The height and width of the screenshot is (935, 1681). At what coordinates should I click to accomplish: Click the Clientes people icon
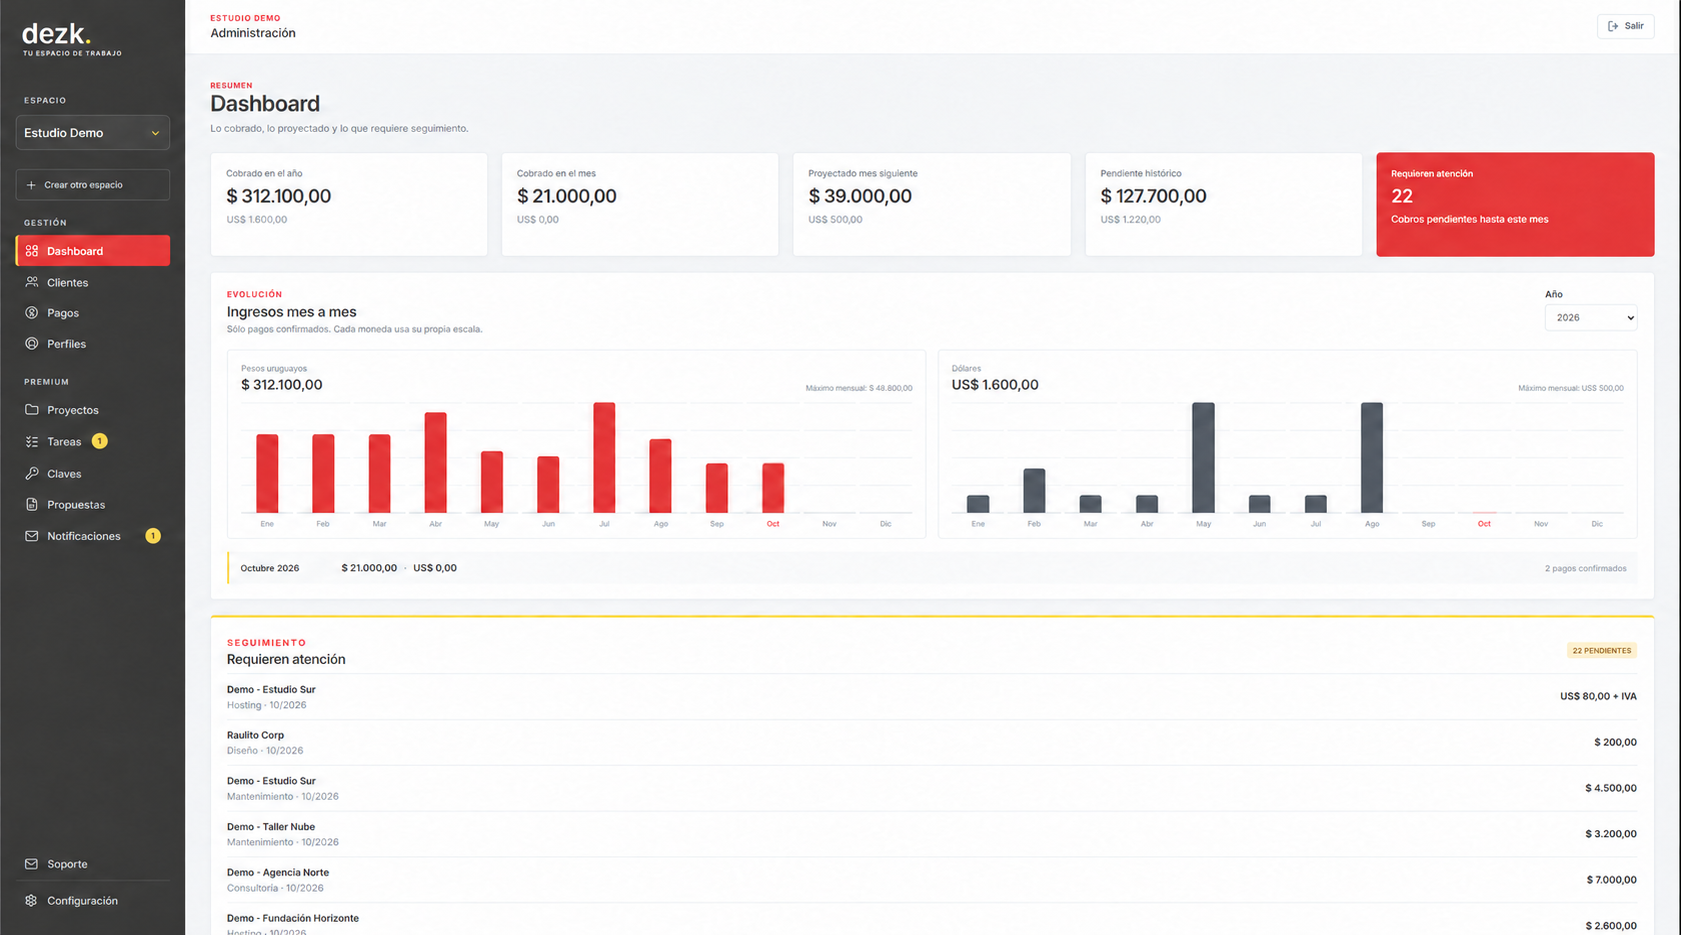pyautogui.click(x=32, y=282)
